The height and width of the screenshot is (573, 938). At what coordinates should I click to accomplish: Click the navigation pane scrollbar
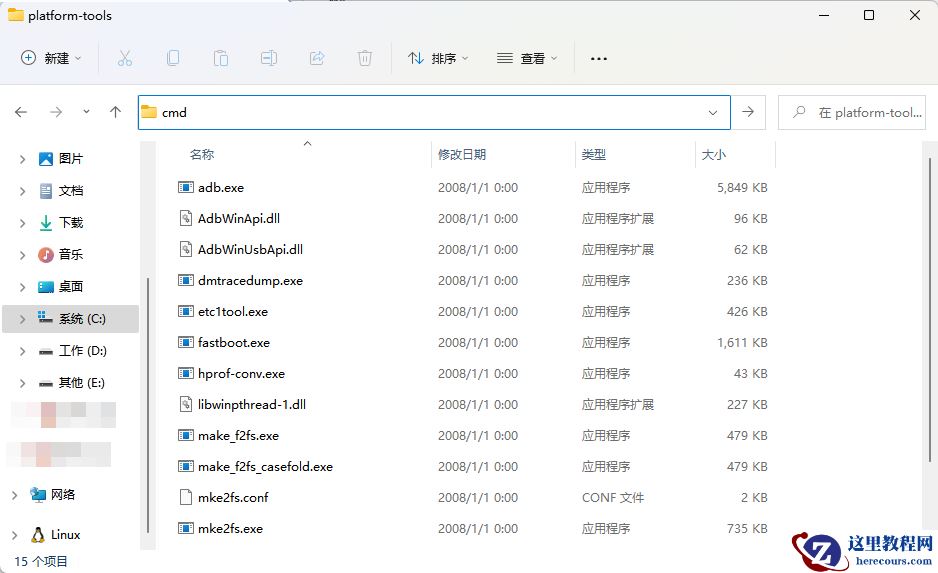pos(148,406)
